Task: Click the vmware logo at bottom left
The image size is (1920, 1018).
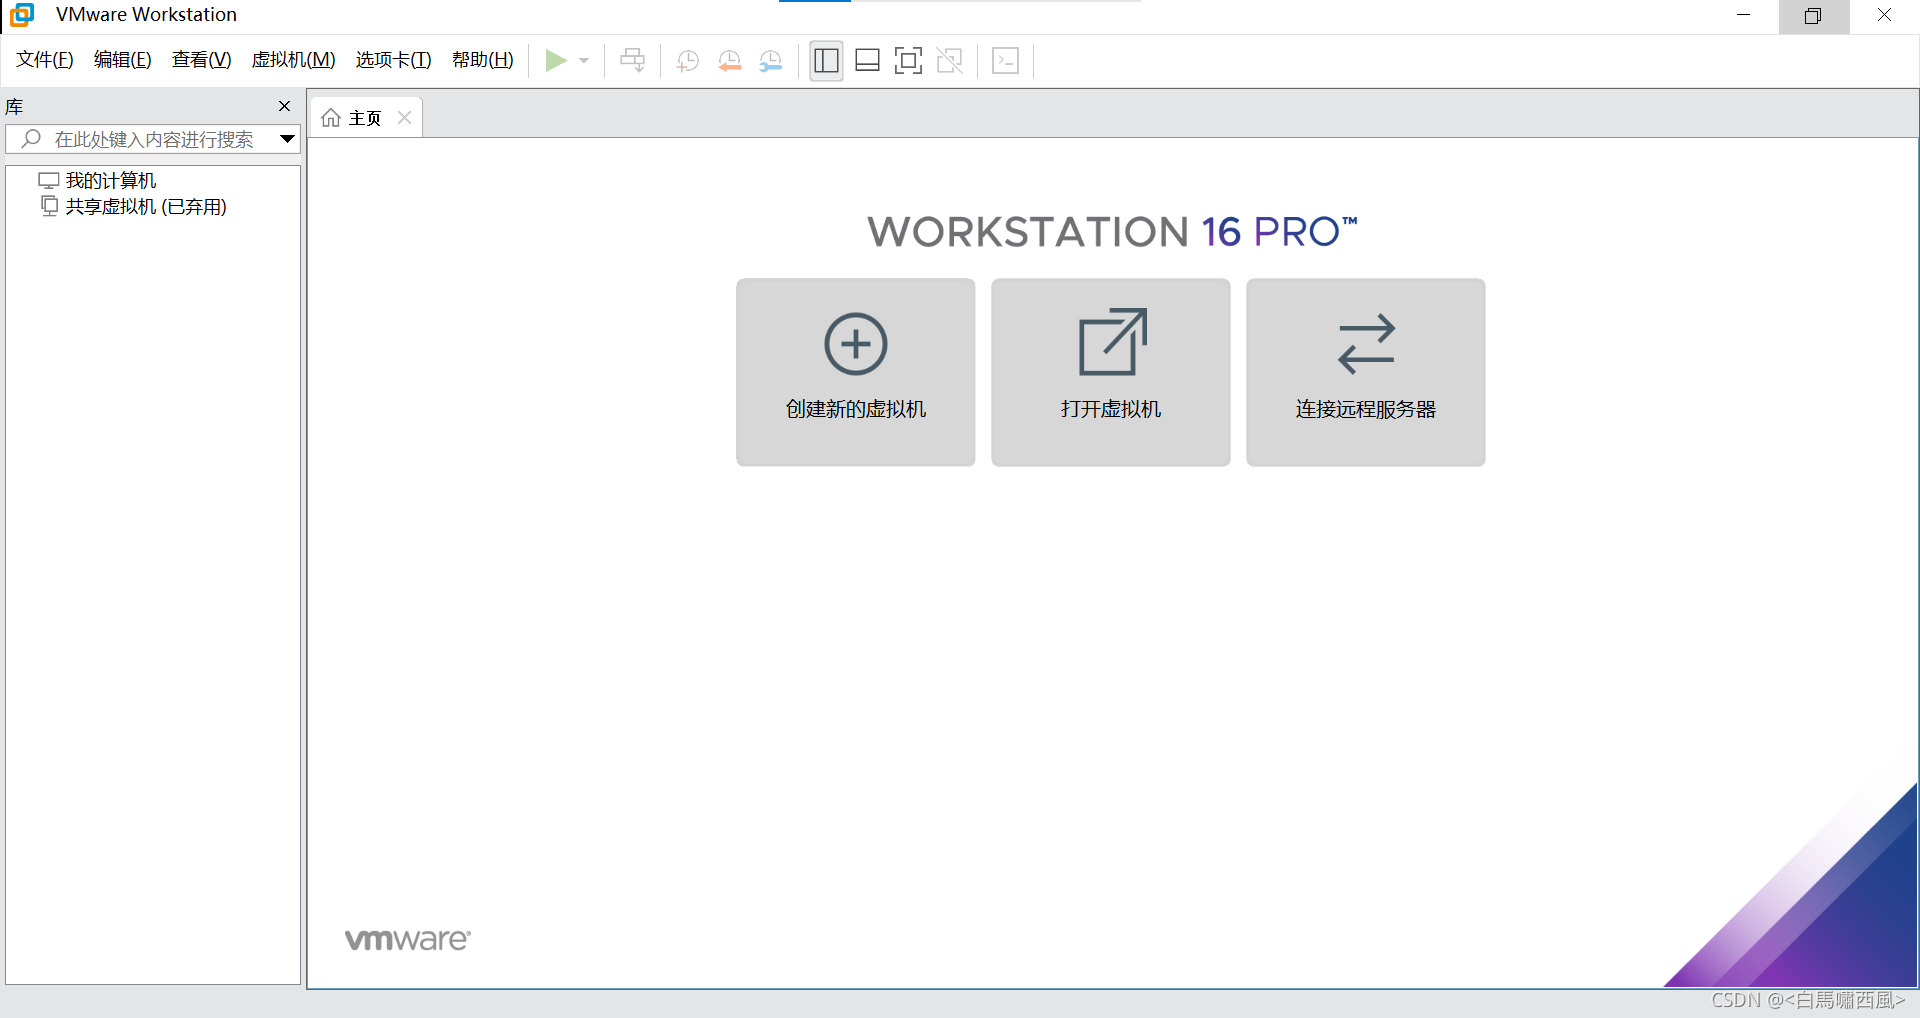Action: point(408,940)
